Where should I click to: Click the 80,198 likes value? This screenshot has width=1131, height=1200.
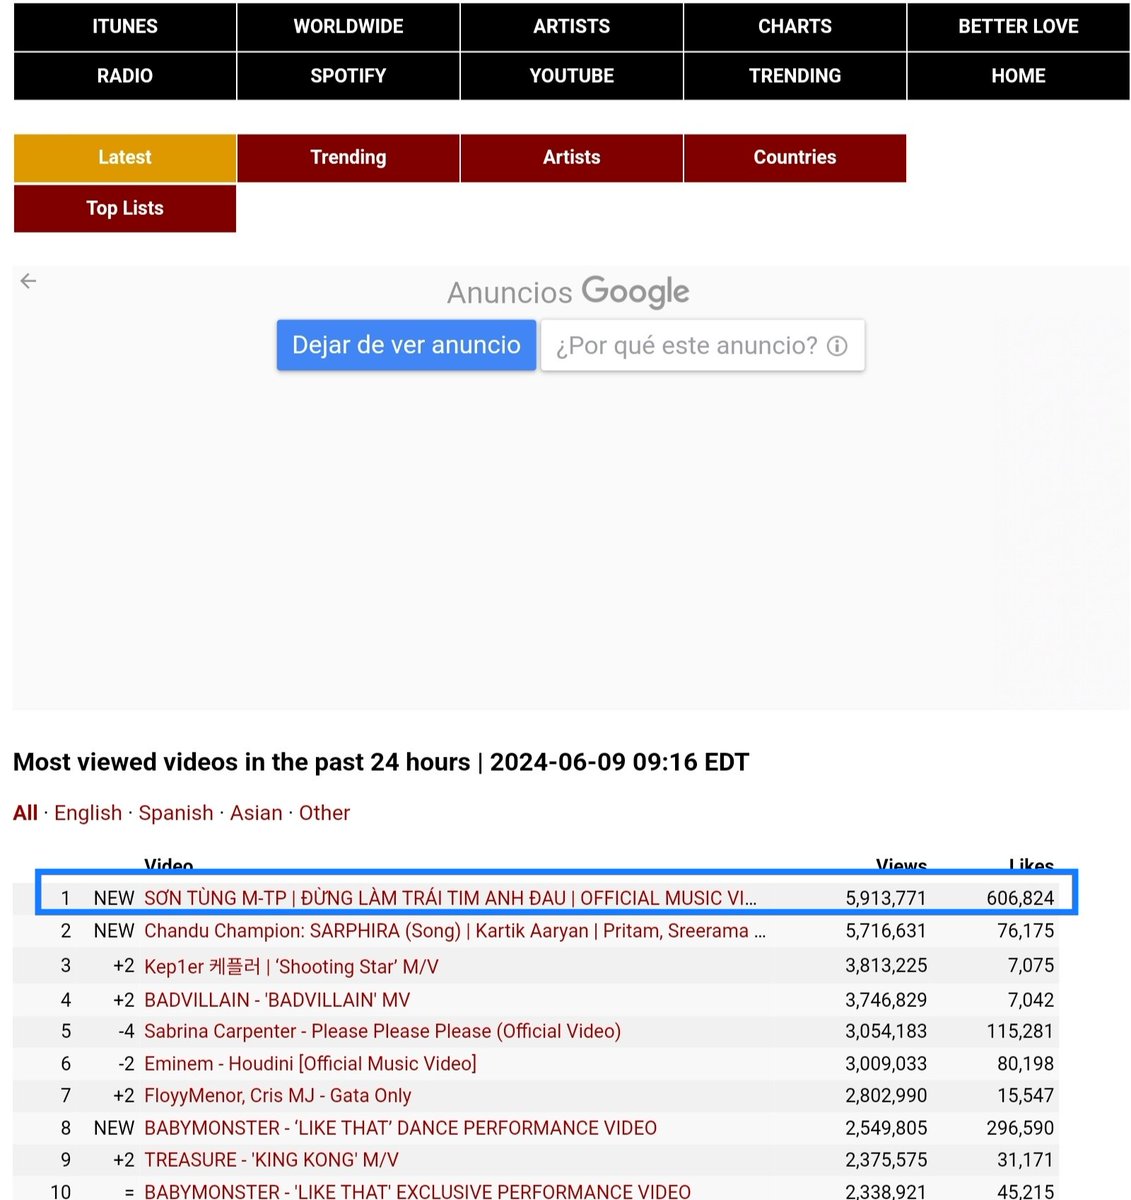[1026, 1064]
